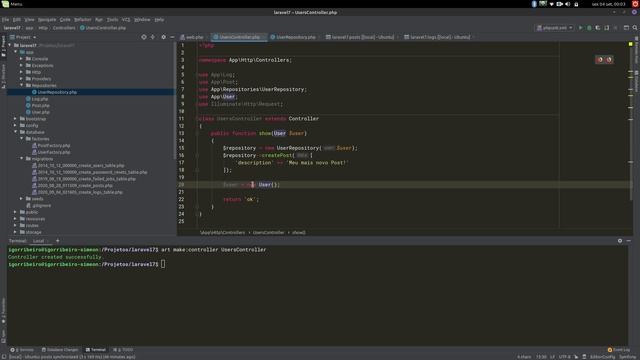The width and height of the screenshot is (640, 360).
Task: Collapse the database folder
Action: (15, 132)
